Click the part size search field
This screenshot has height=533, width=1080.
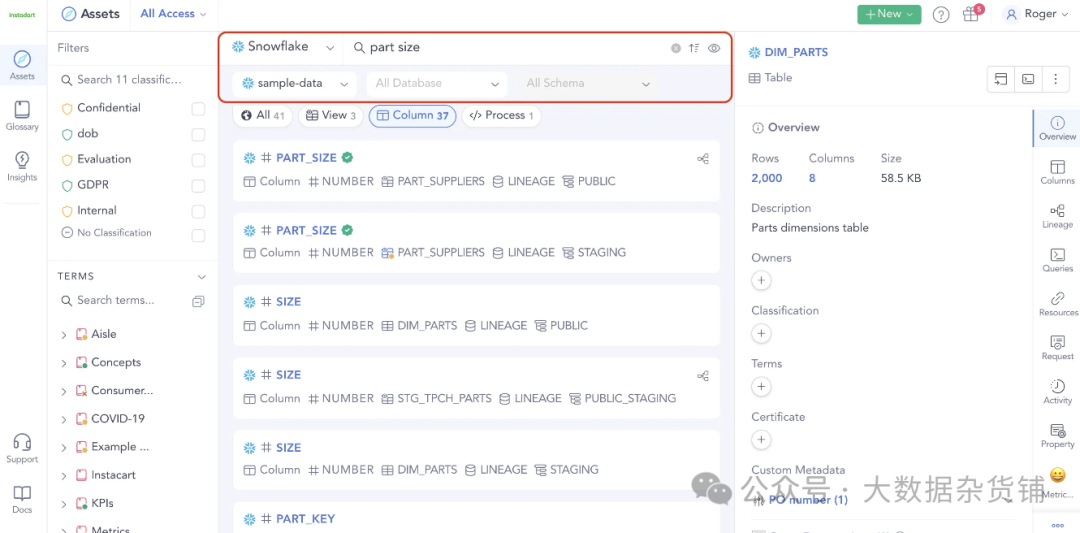tap(510, 48)
